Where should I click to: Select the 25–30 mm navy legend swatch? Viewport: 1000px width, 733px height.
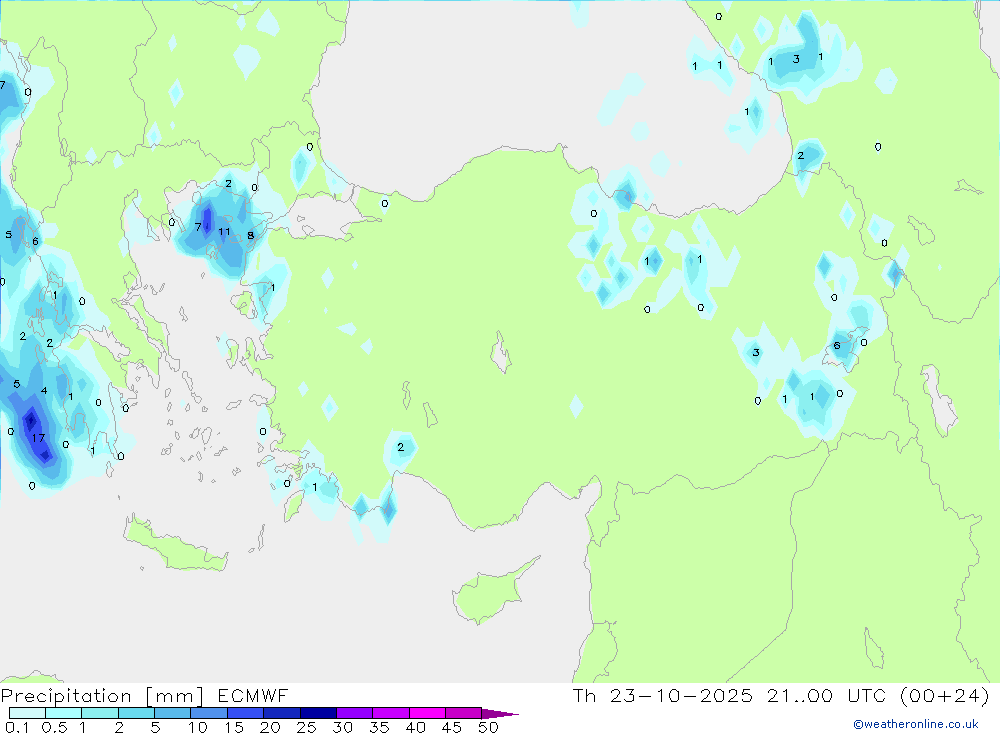pyautogui.click(x=318, y=713)
